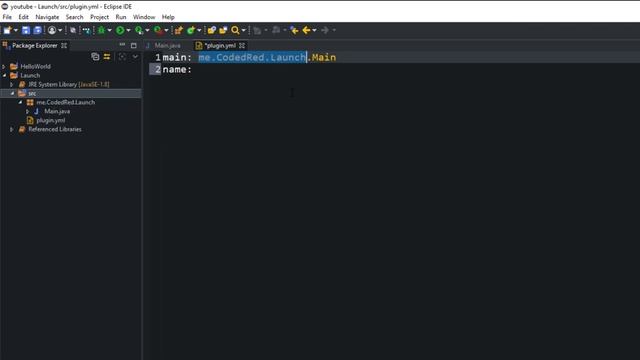Select the me.CodedRed.Launch package
This screenshot has width=640, height=360.
point(65,102)
